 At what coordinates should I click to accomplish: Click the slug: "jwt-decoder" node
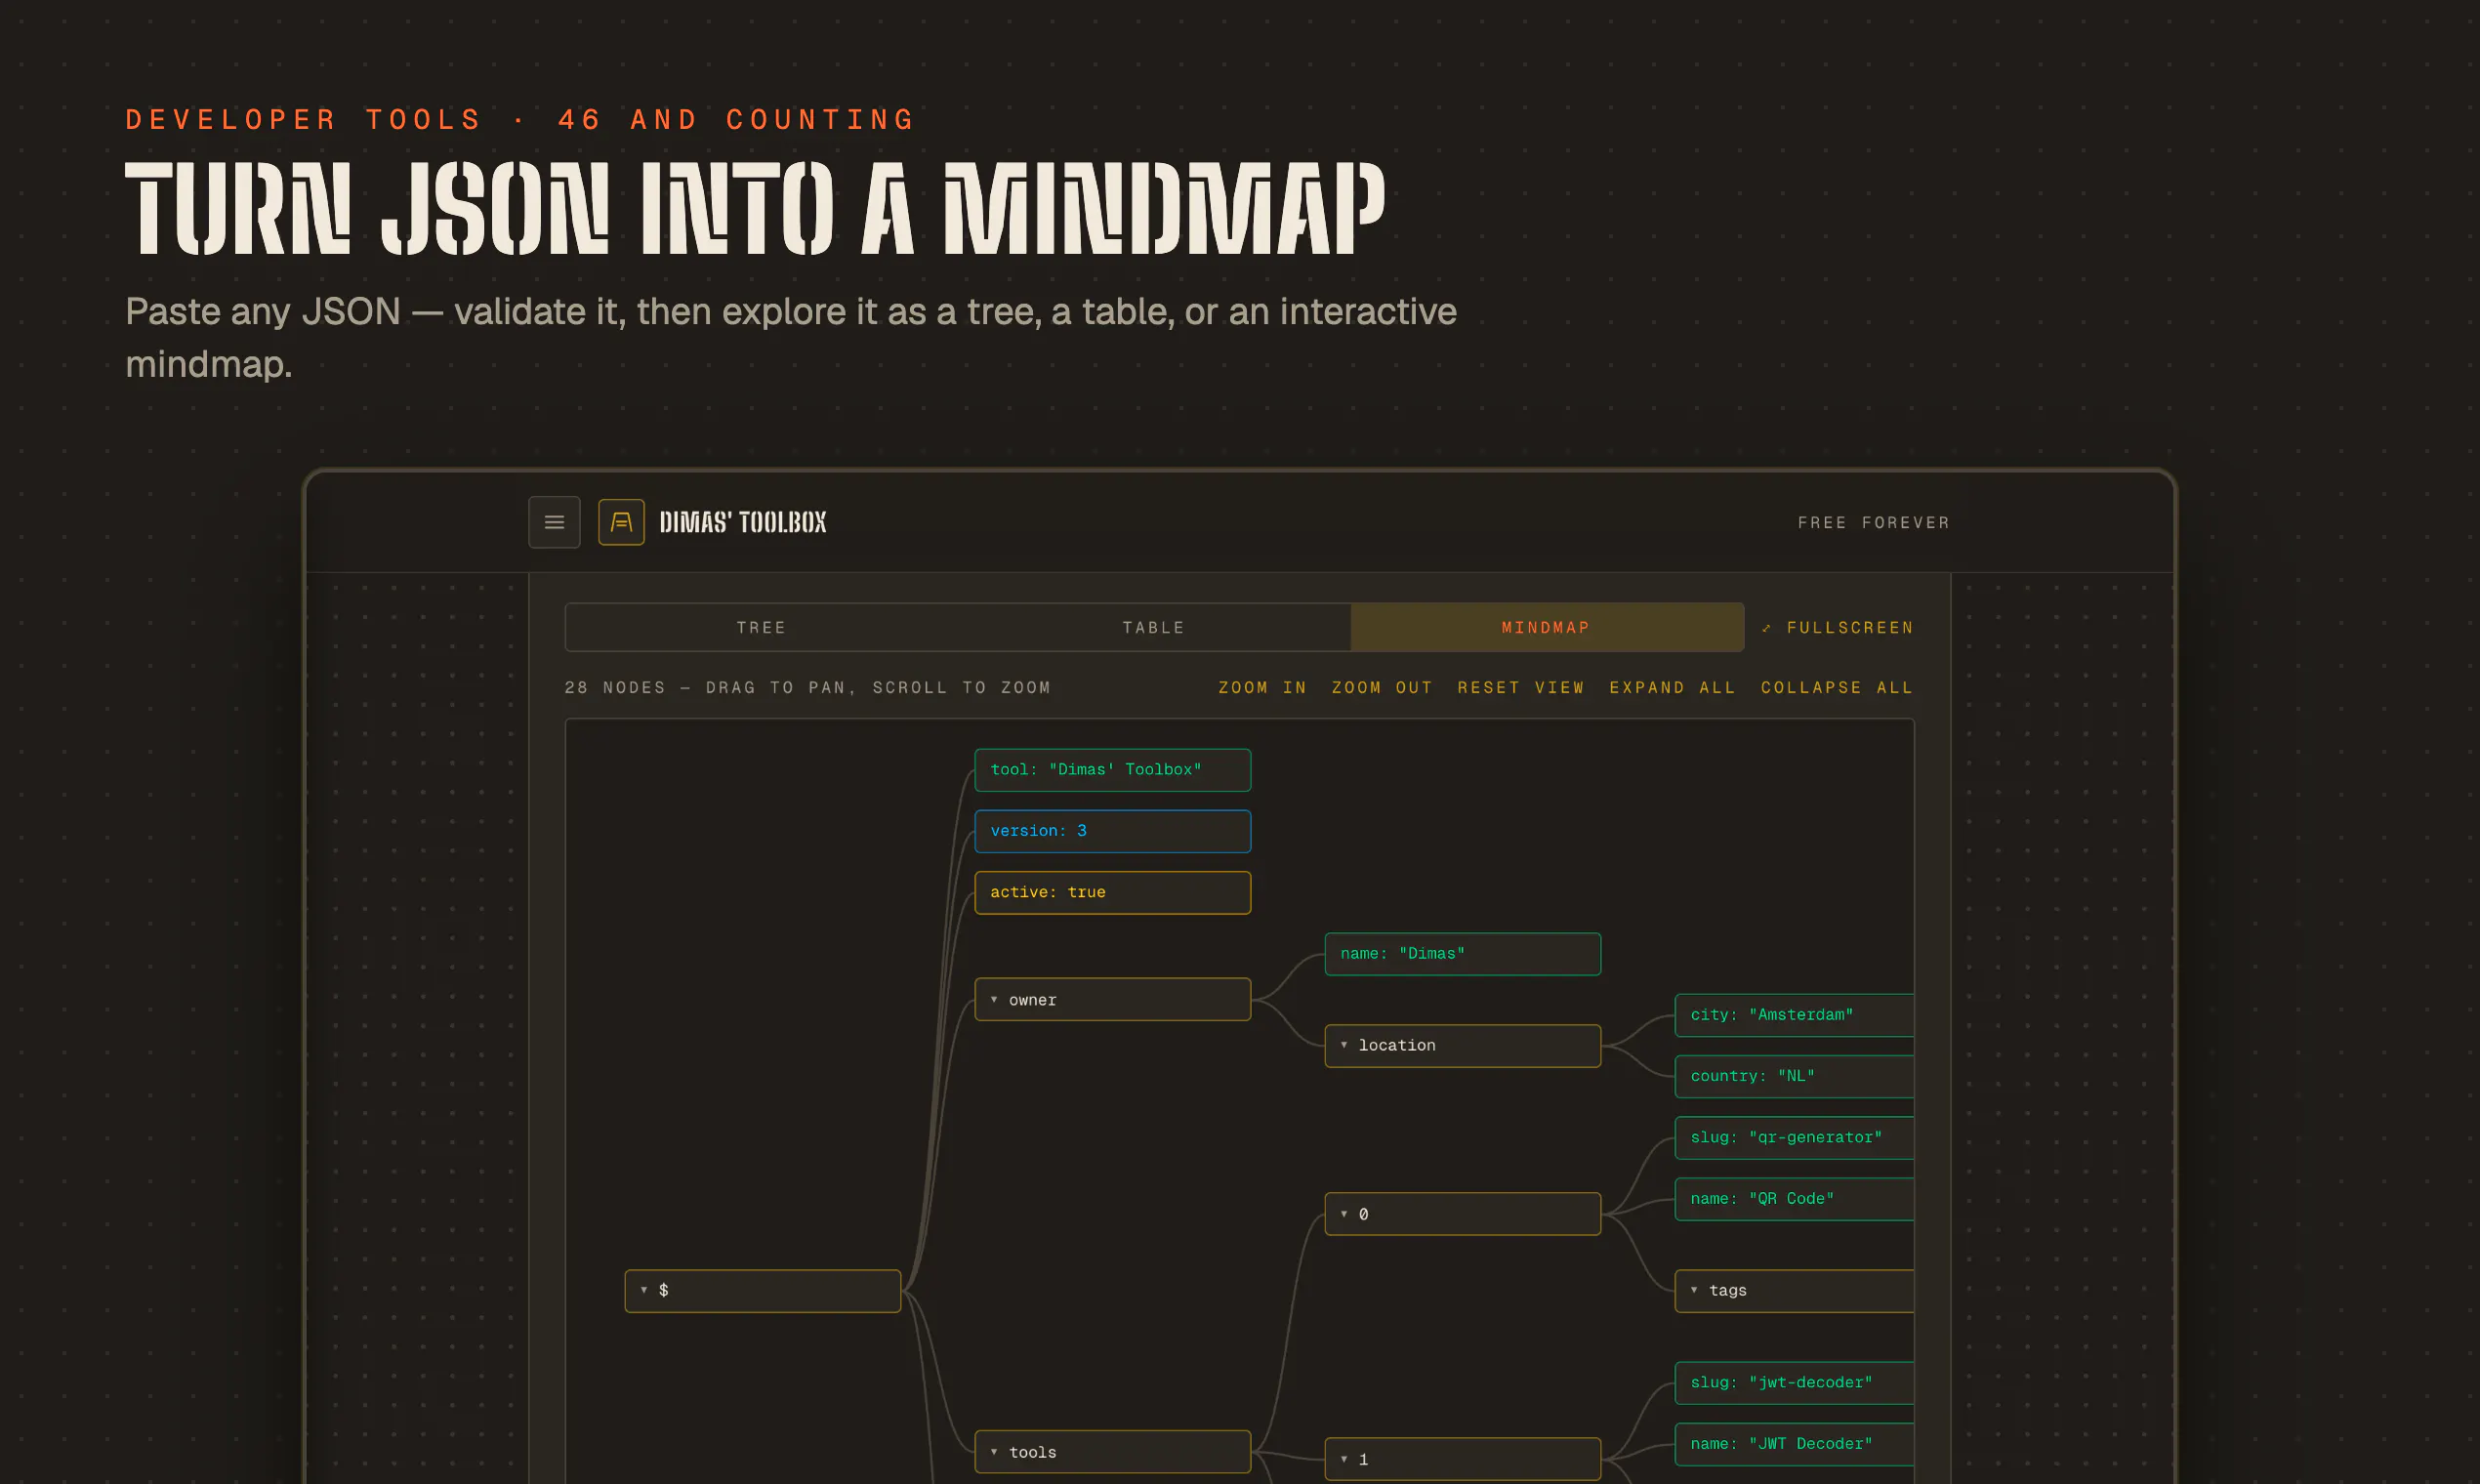(x=1794, y=1383)
